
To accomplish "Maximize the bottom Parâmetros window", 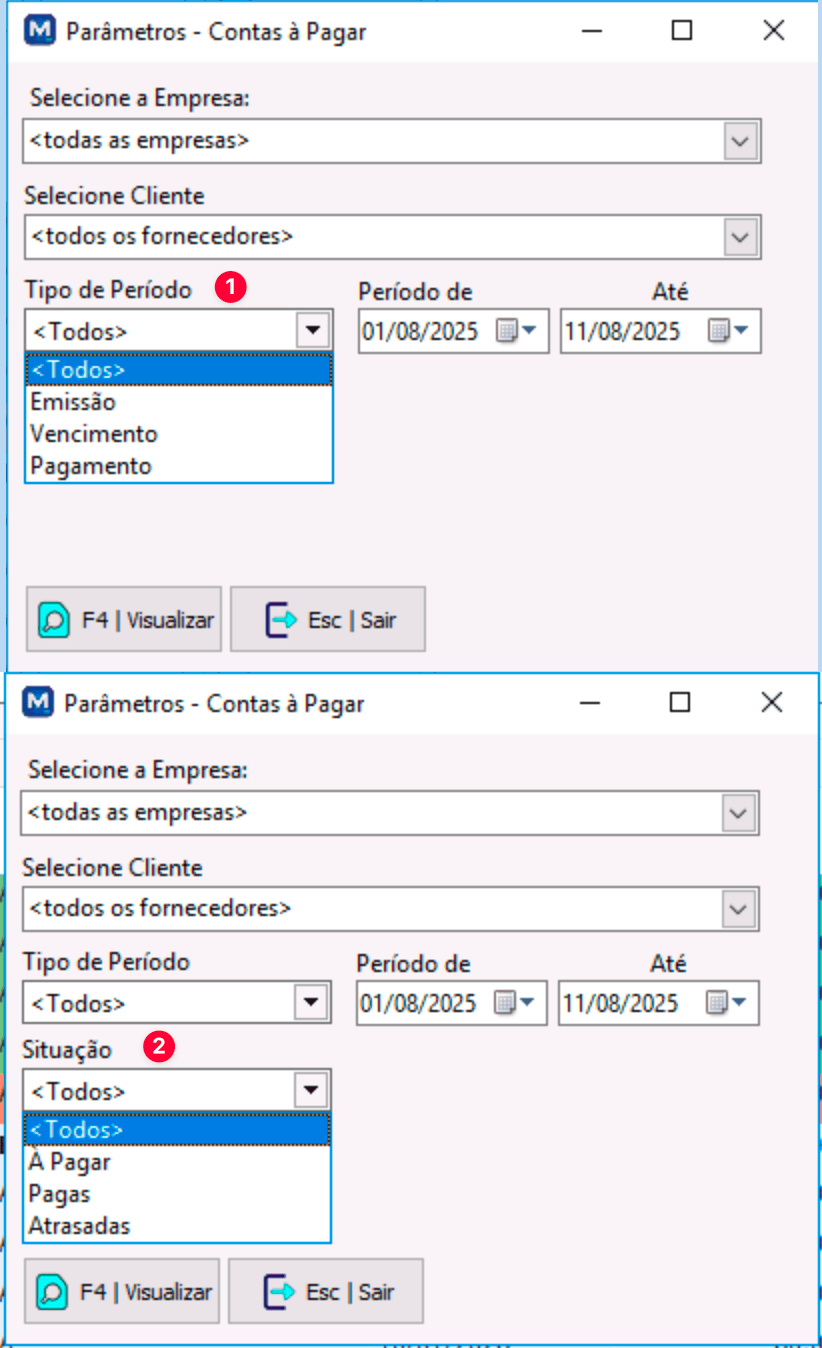I will (x=680, y=703).
